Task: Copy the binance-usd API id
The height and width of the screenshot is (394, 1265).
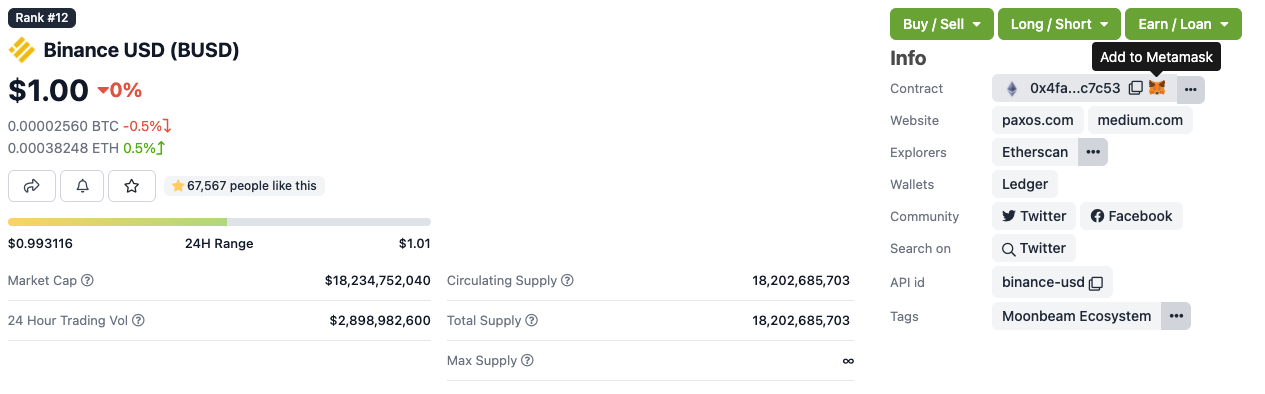Action: point(1096,283)
